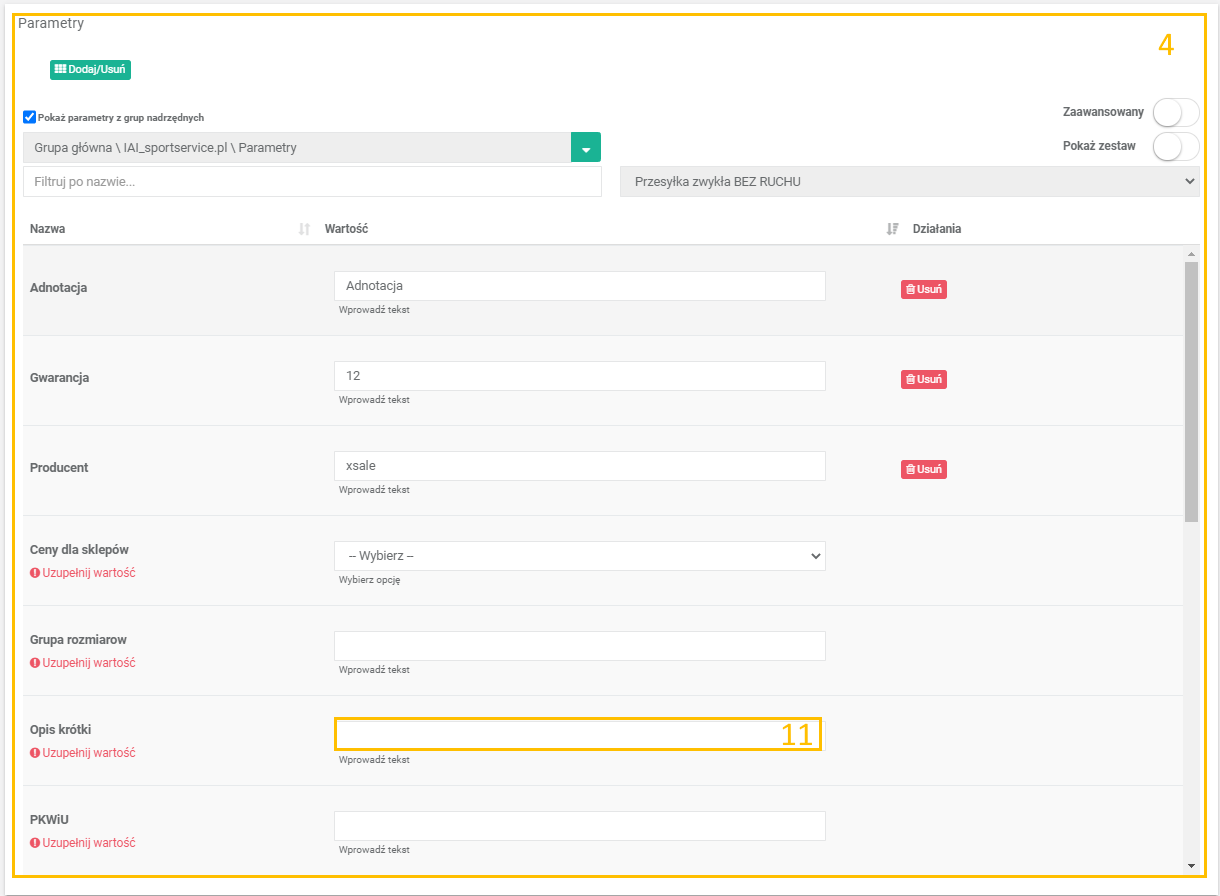Screen dimensions: 1220x896
Task: Click the Opis krótki text input
Action: coord(577,735)
